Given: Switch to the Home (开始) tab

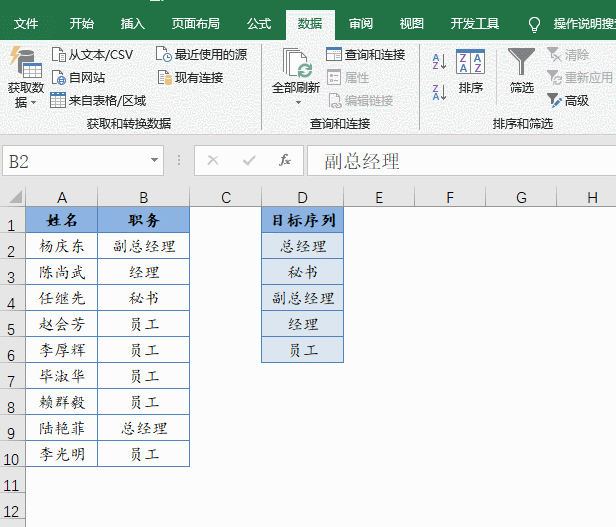Looking at the screenshot, I should tap(81, 24).
